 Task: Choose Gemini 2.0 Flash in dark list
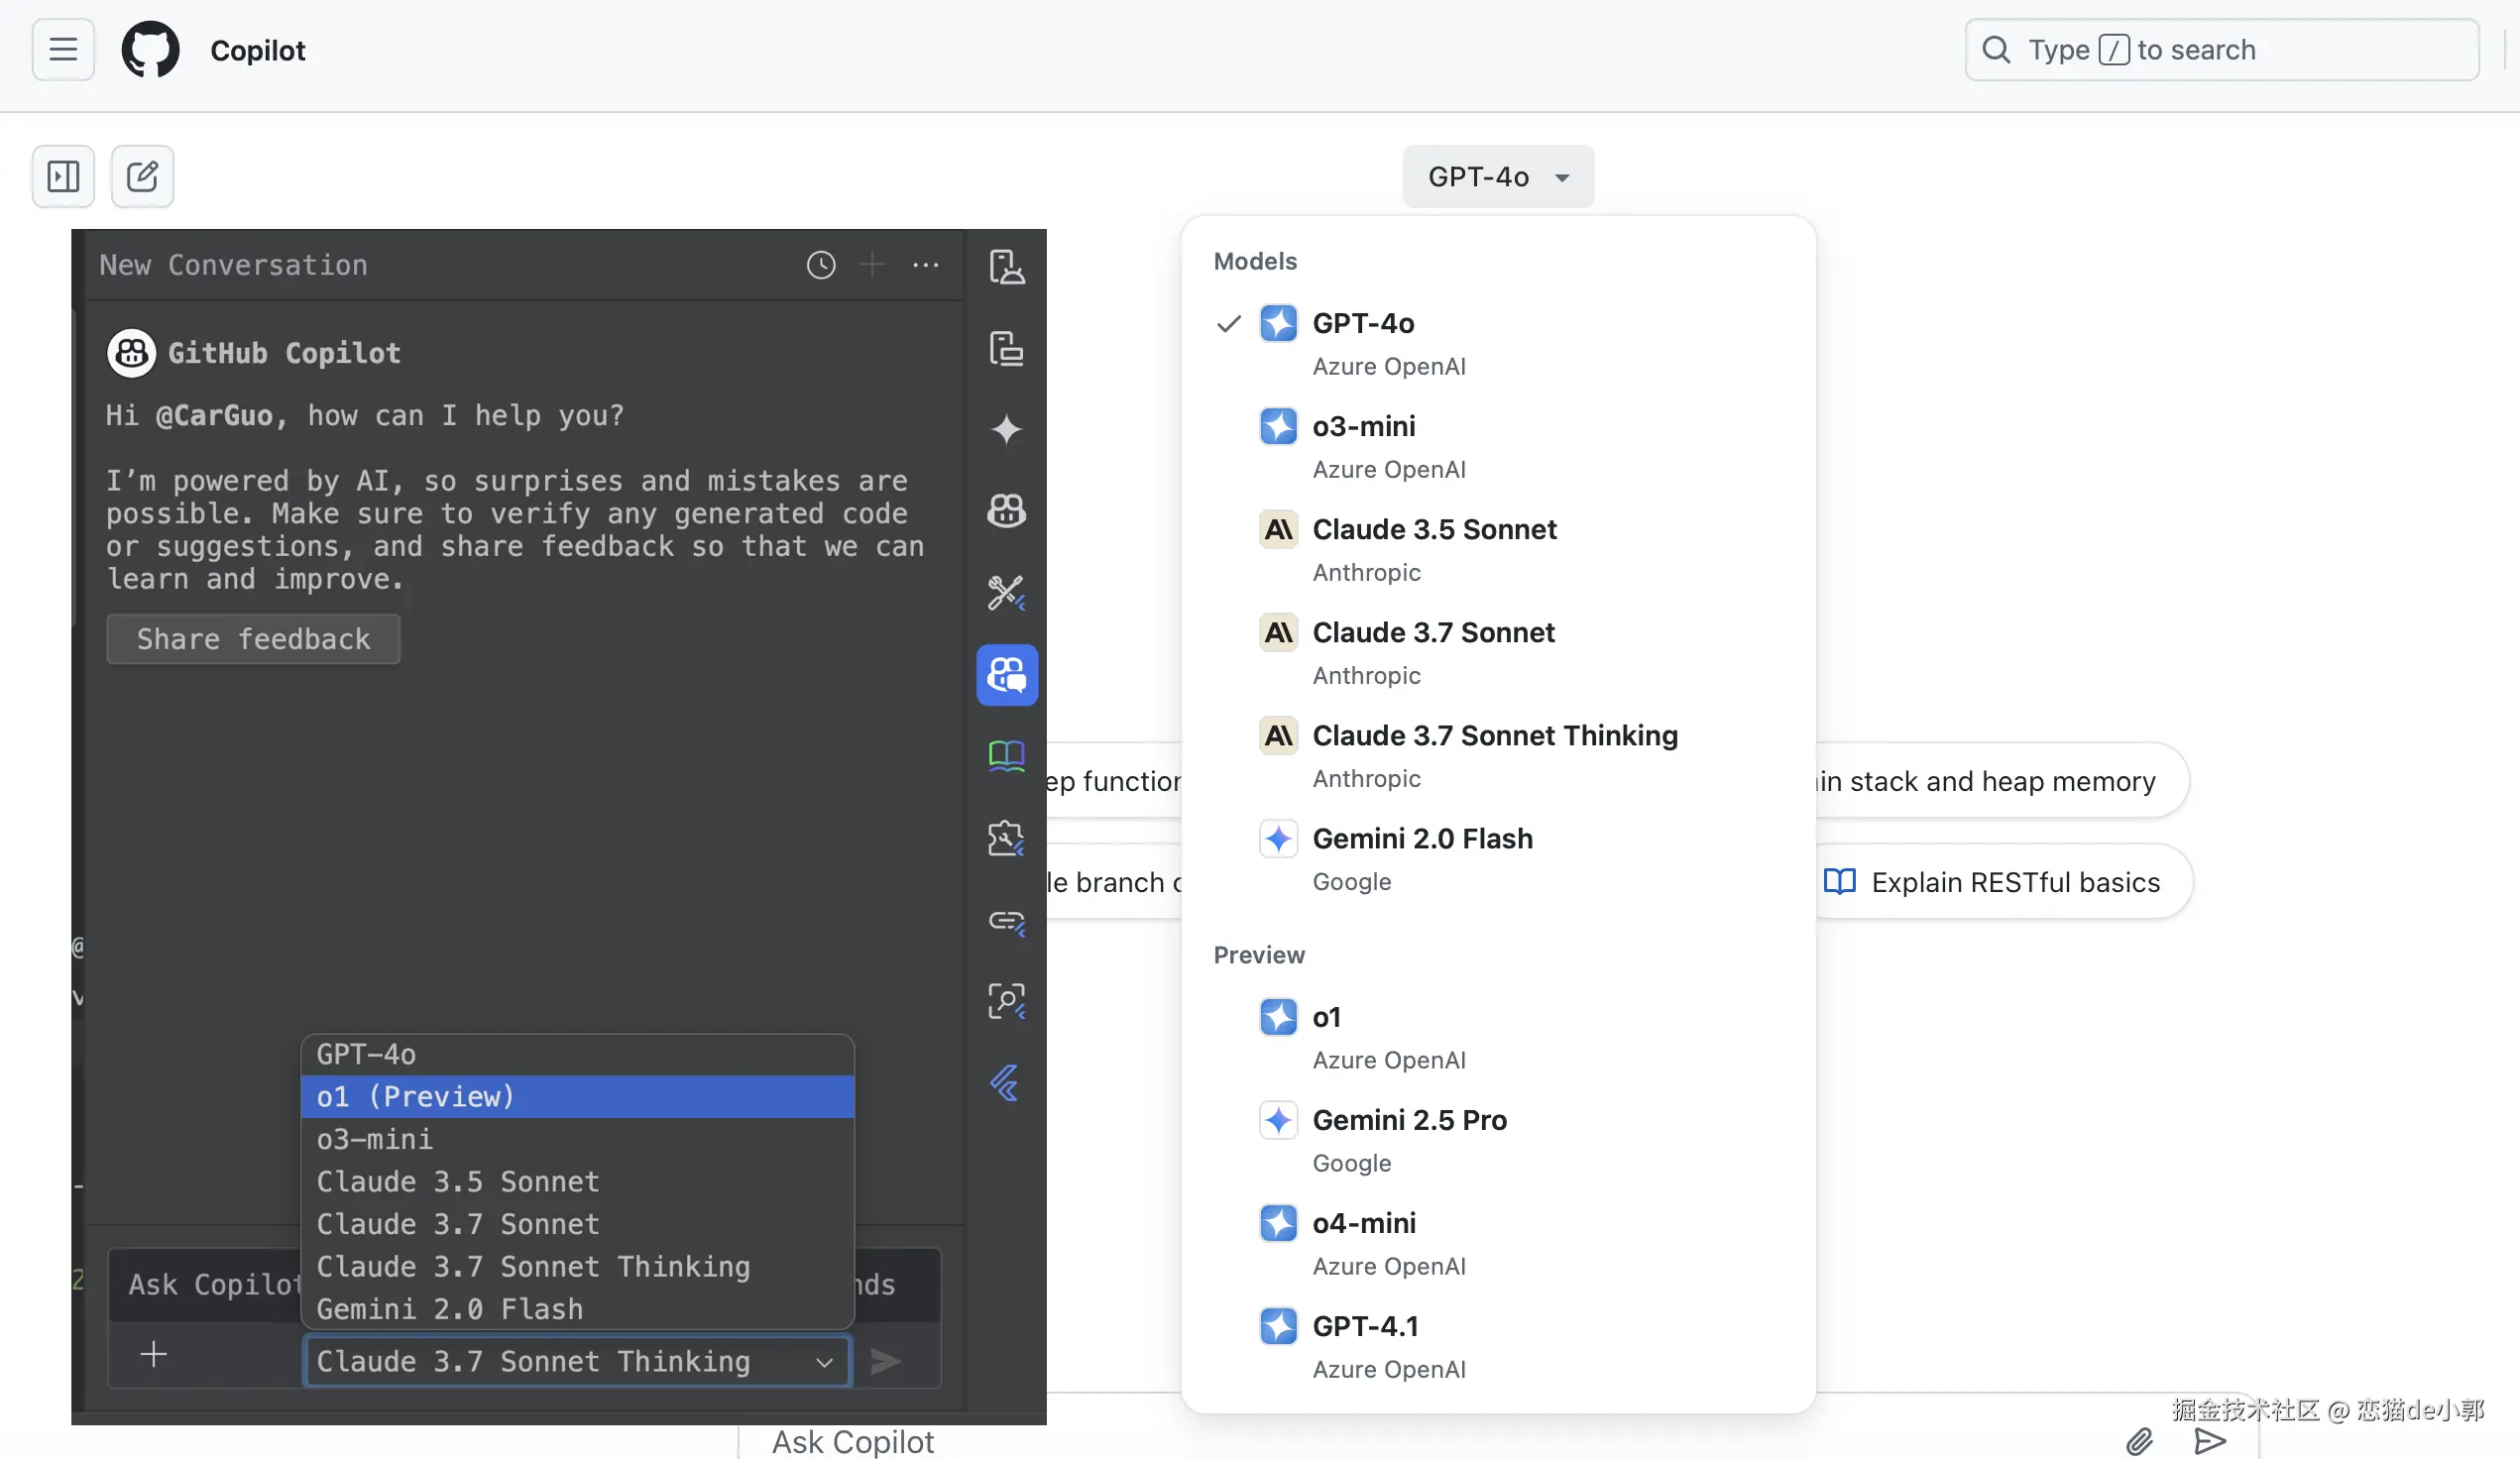click(450, 1309)
